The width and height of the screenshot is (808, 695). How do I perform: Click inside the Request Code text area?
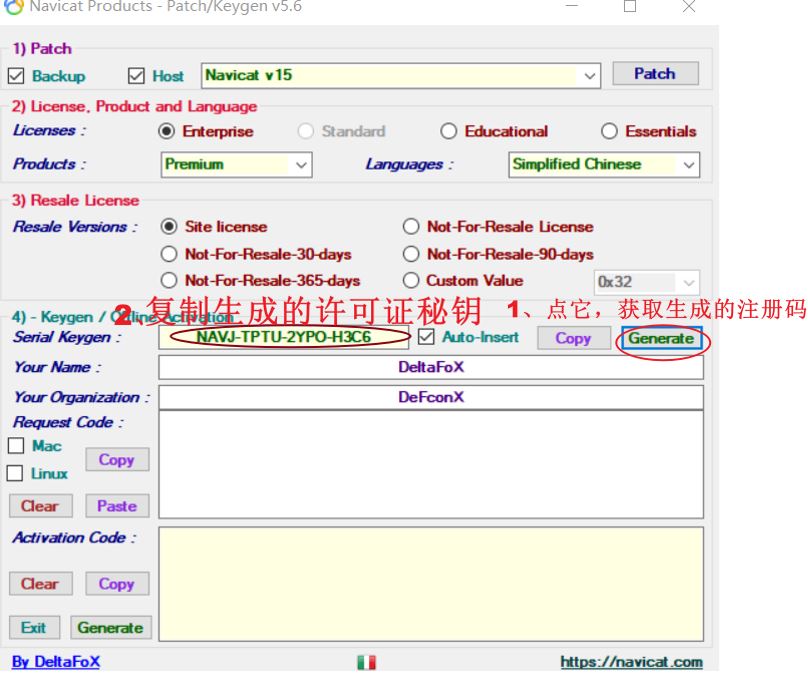click(x=431, y=464)
